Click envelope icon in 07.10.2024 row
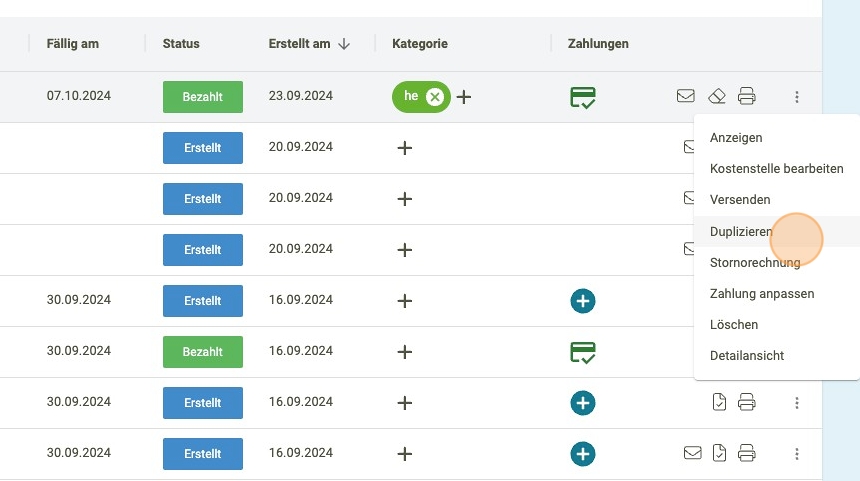 (686, 96)
